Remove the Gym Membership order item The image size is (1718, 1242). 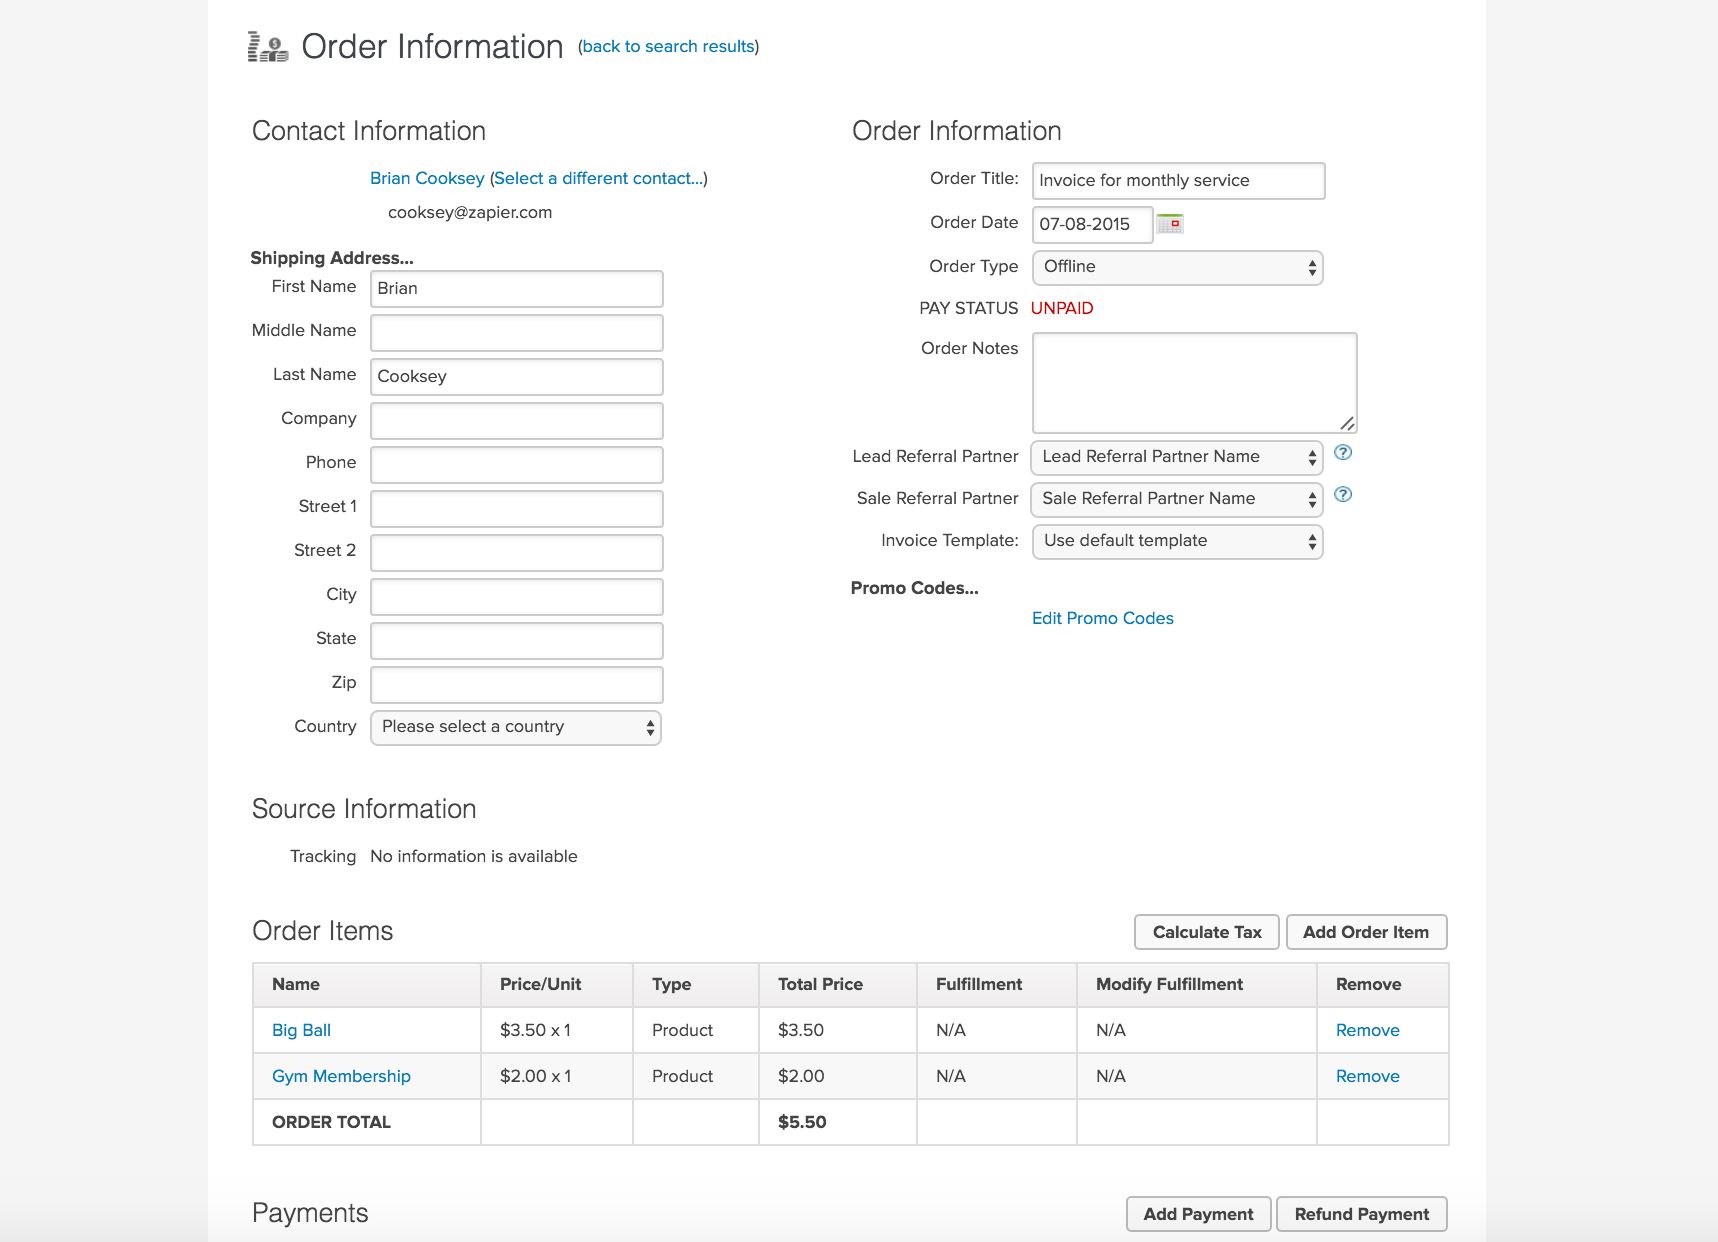coord(1367,1076)
